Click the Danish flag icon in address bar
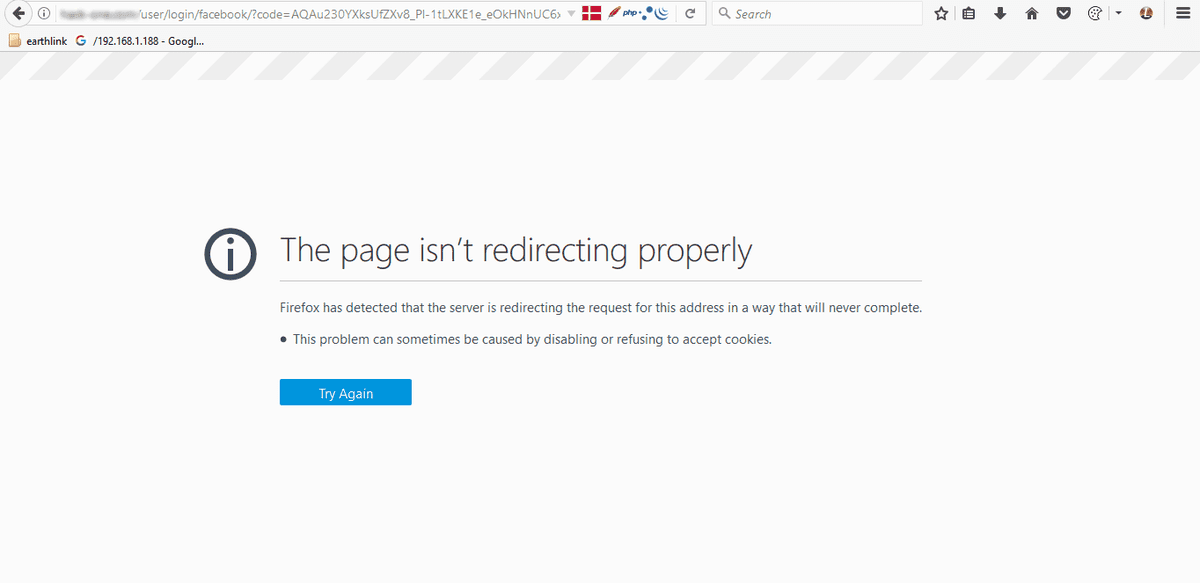 (x=591, y=14)
